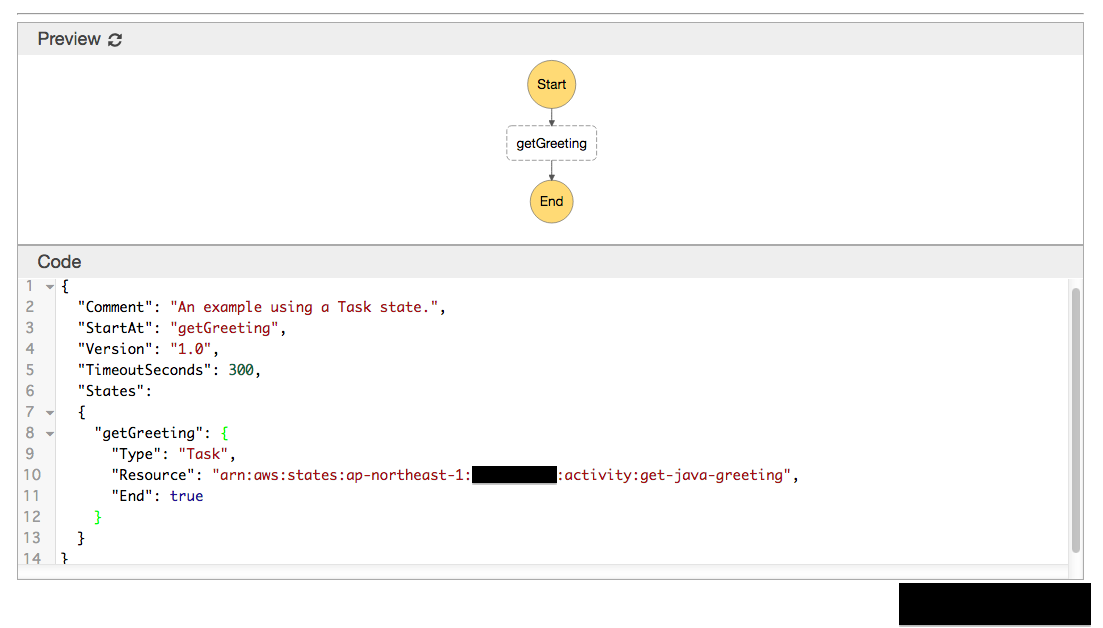
Task: Collapse the States object at line 7
Action: 47,411
